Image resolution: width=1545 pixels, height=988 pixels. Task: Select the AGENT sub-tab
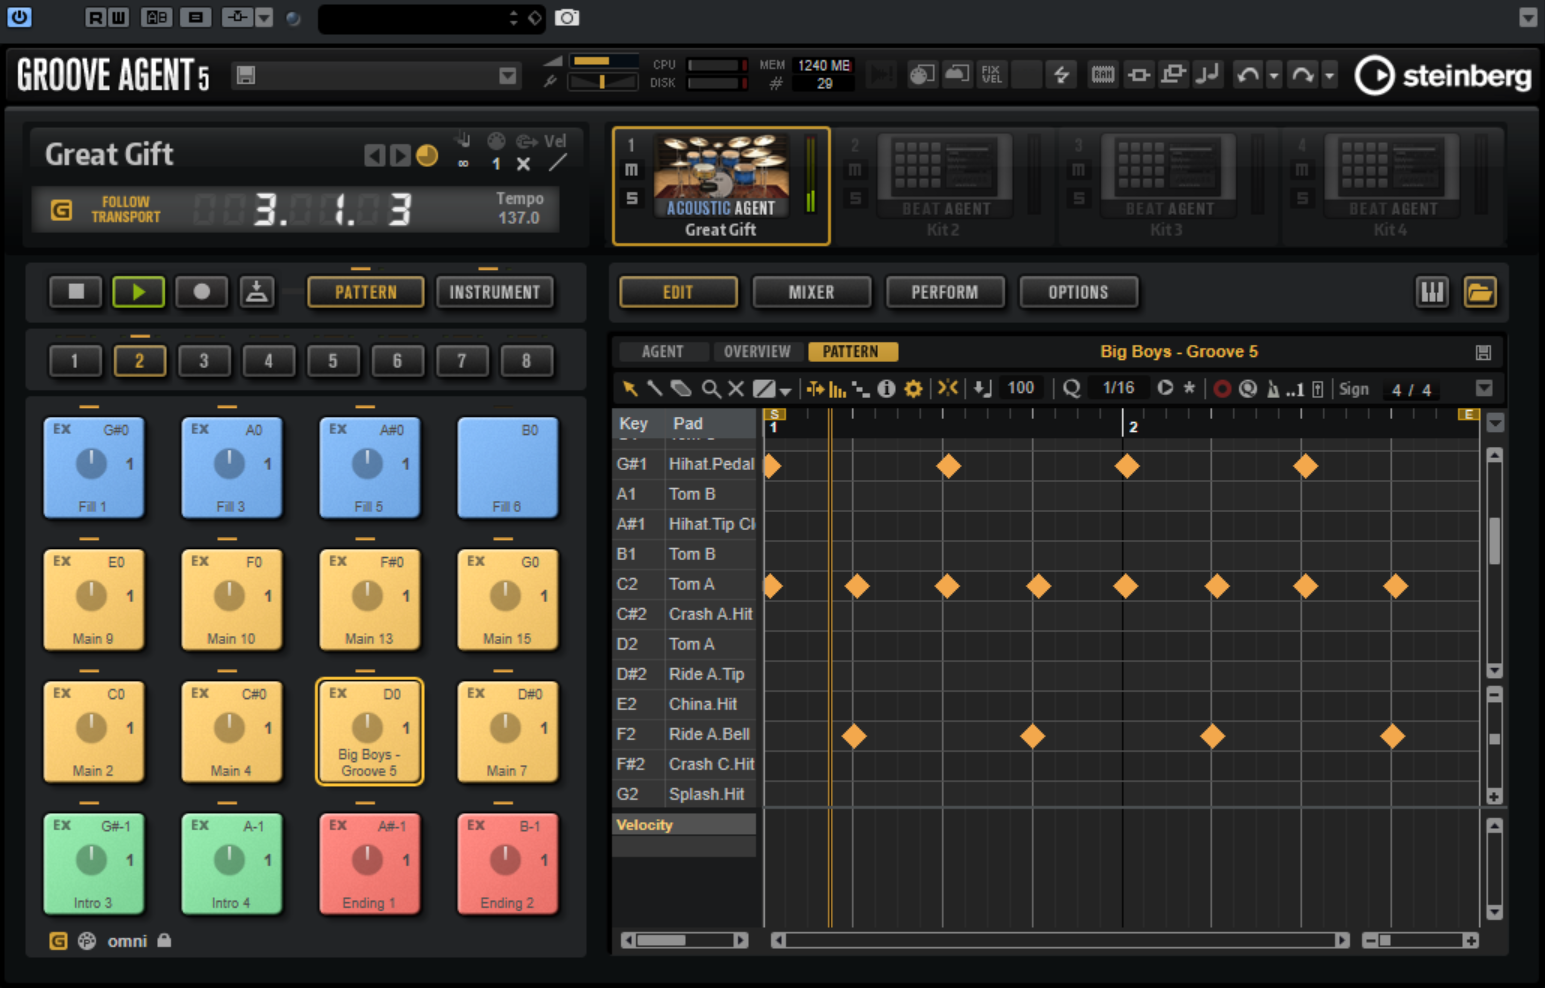tap(663, 352)
